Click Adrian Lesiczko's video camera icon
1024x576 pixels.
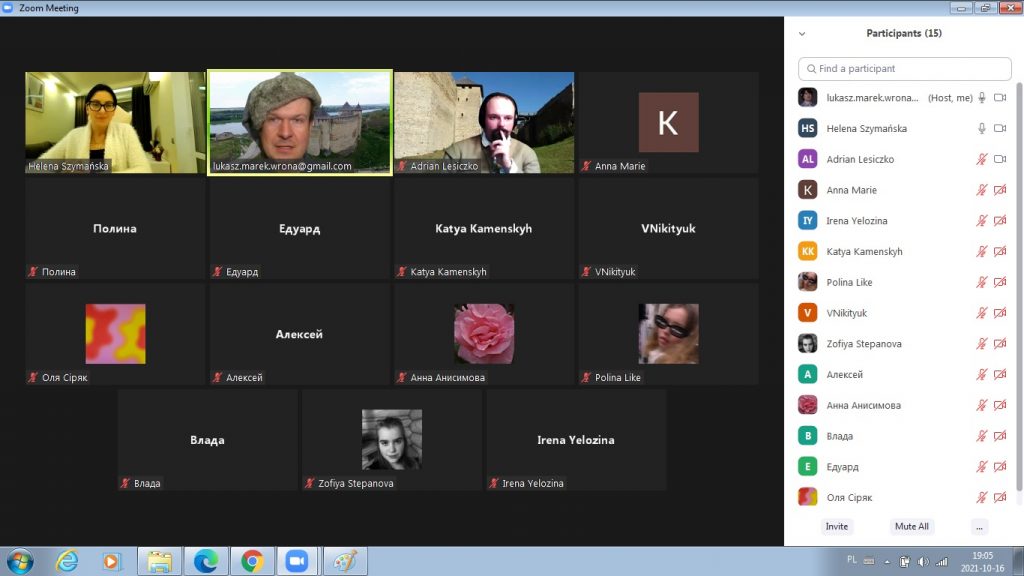(1000, 160)
